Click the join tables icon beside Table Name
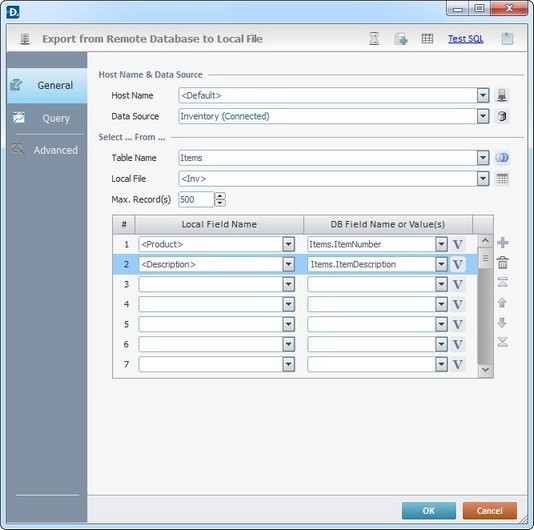Screen dimensions: 534x530 (x=502, y=158)
